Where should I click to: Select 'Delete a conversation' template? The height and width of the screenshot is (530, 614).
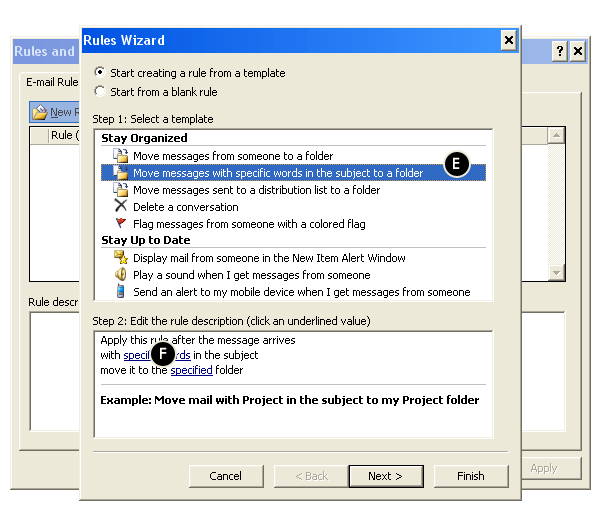(185, 207)
